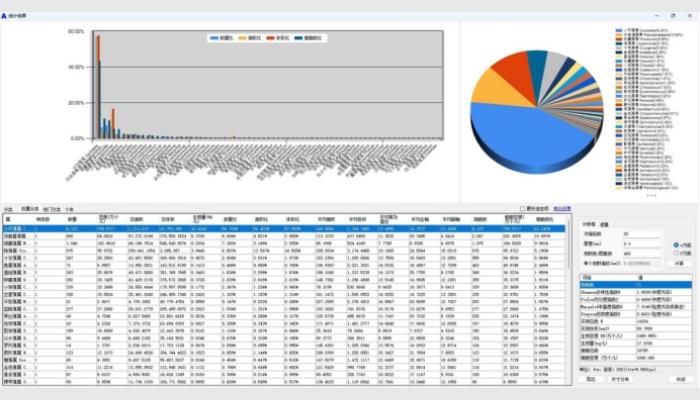
Task: Click the 导出 export button
Action: [x=590, y=380]
